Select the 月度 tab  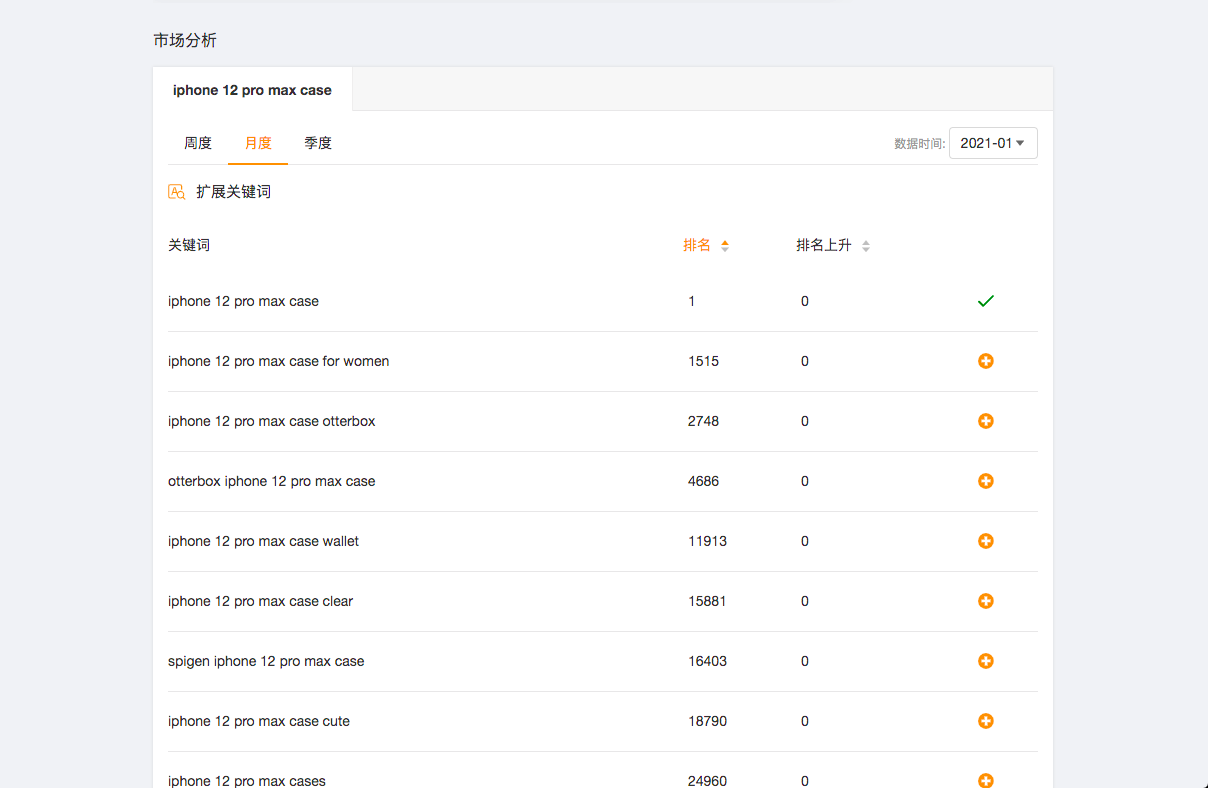(258, 143)
